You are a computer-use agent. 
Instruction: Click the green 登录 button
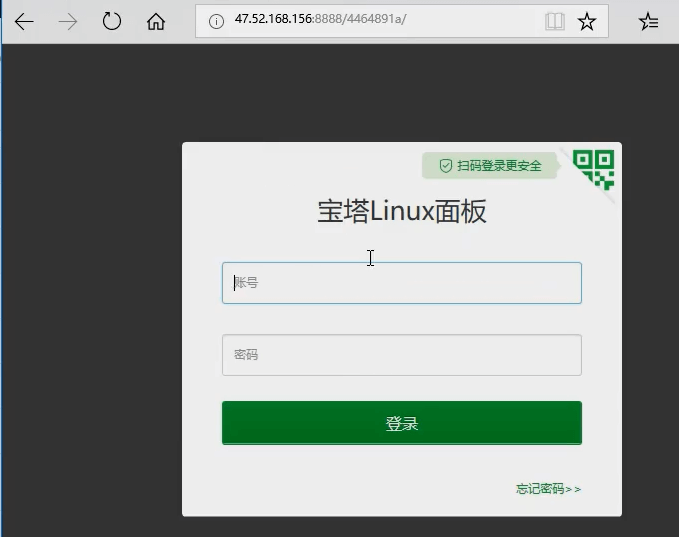402,423
